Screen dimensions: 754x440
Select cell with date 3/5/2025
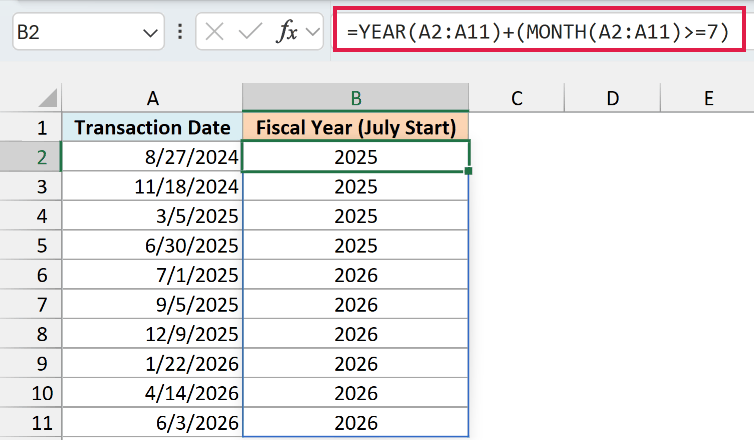[152, 216]
